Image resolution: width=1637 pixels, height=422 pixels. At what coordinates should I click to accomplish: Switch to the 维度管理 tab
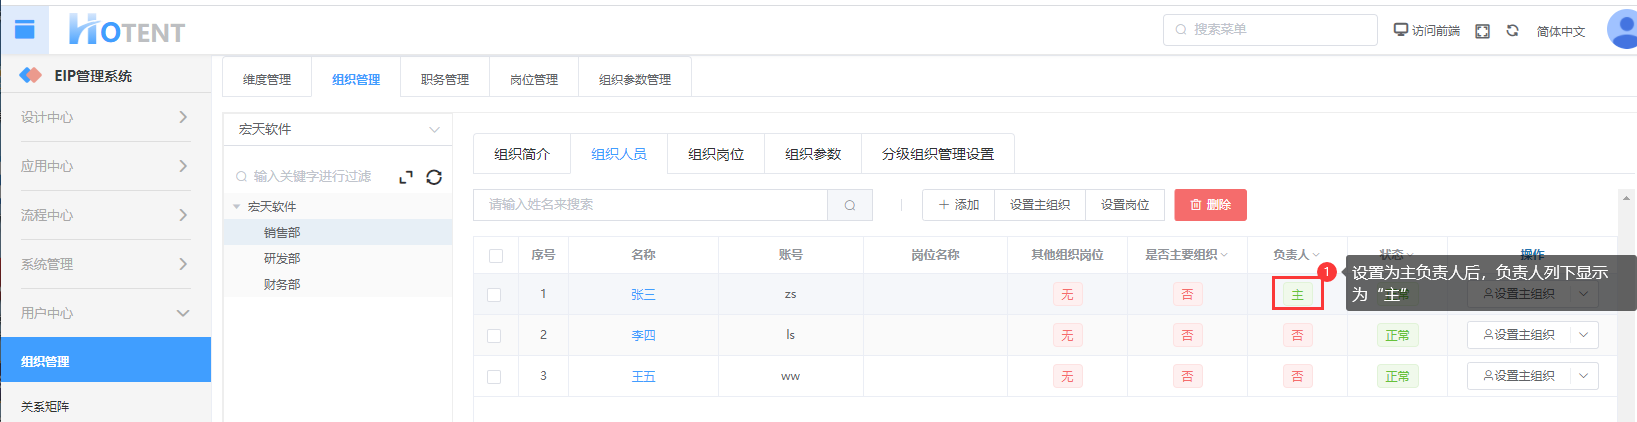coord(267,79)
